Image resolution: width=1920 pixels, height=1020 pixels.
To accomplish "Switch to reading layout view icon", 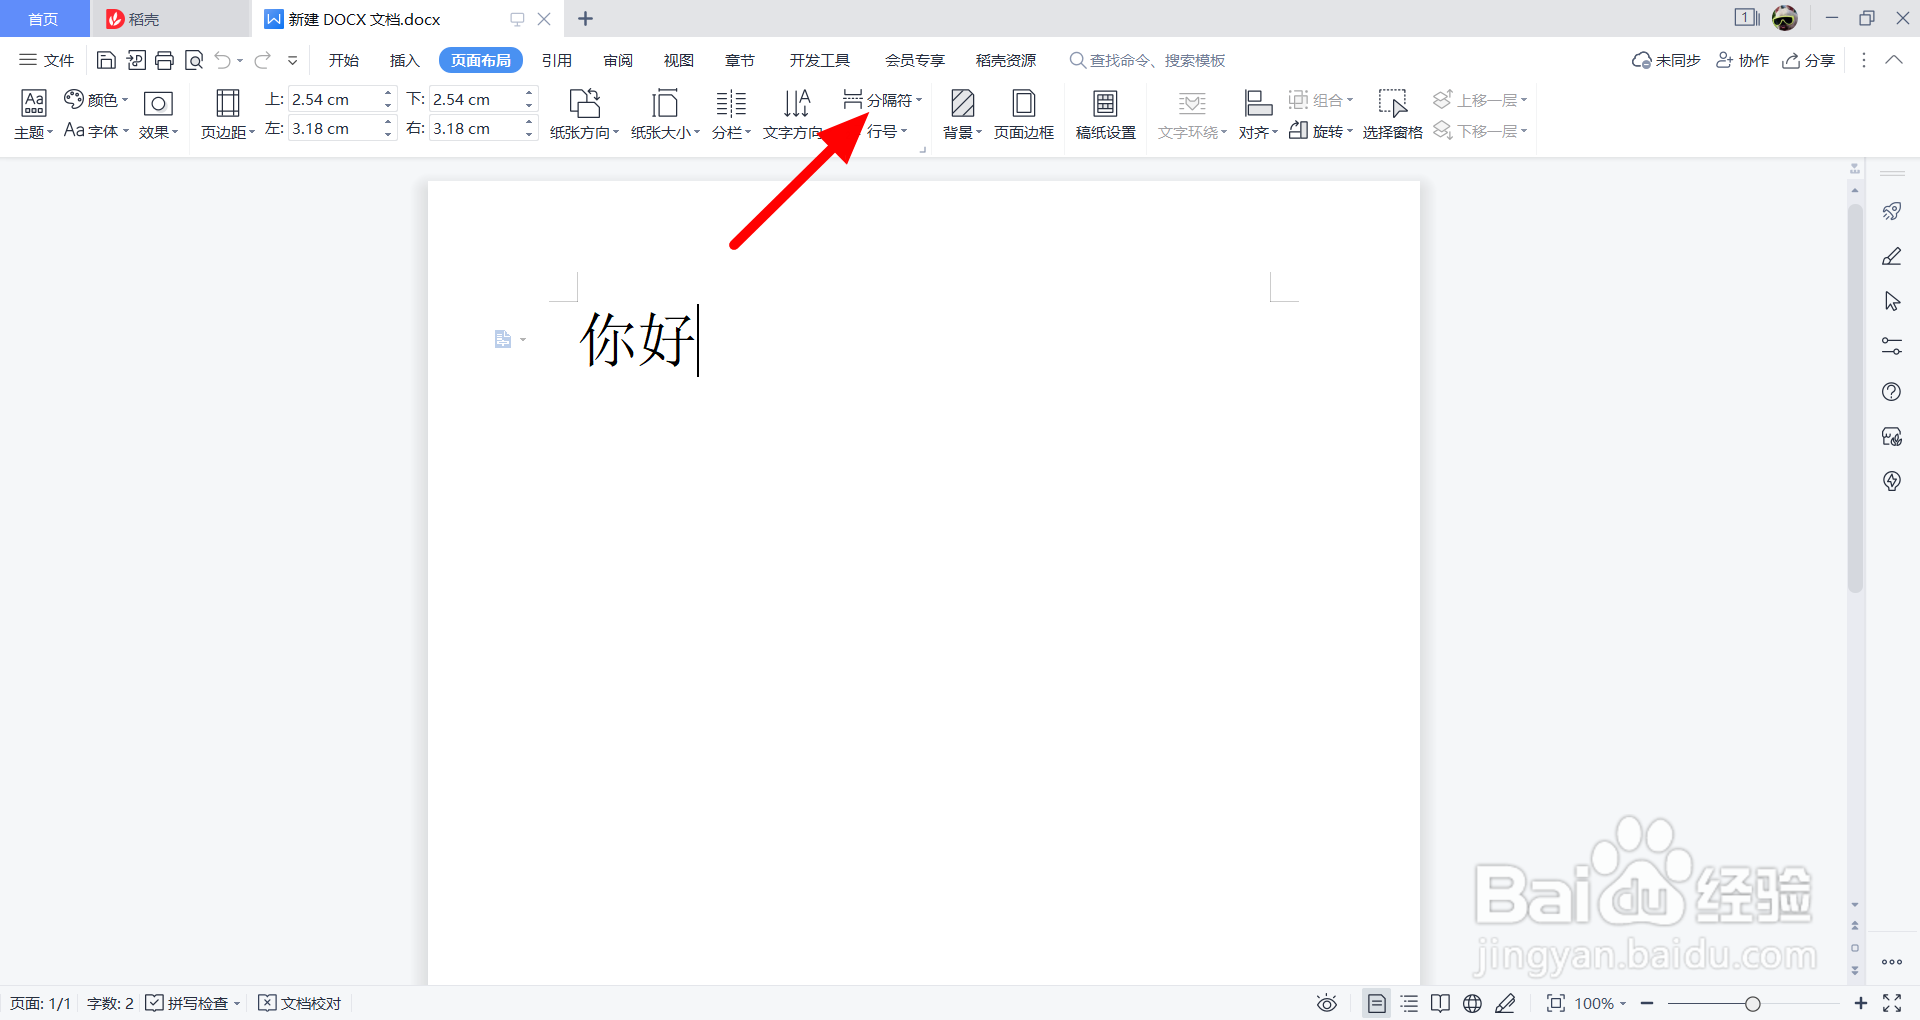I will tap(1441, 1003).
